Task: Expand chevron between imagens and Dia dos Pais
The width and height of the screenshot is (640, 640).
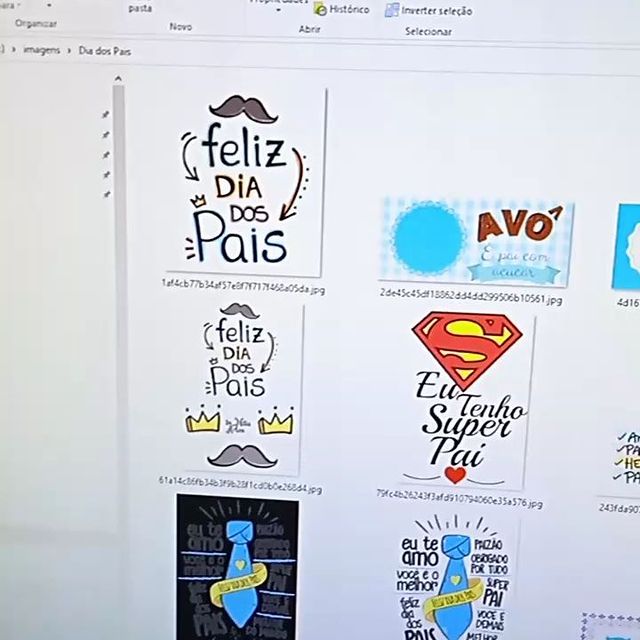Action: 71,50
